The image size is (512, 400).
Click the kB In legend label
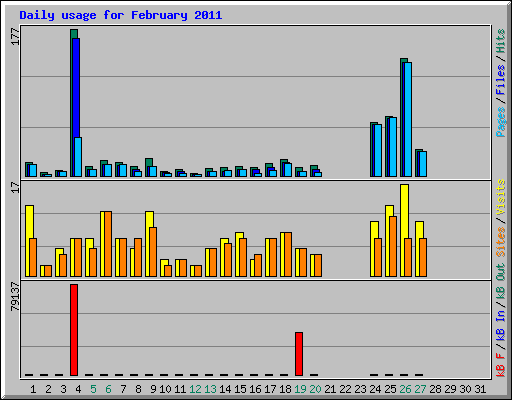point(500,325)
